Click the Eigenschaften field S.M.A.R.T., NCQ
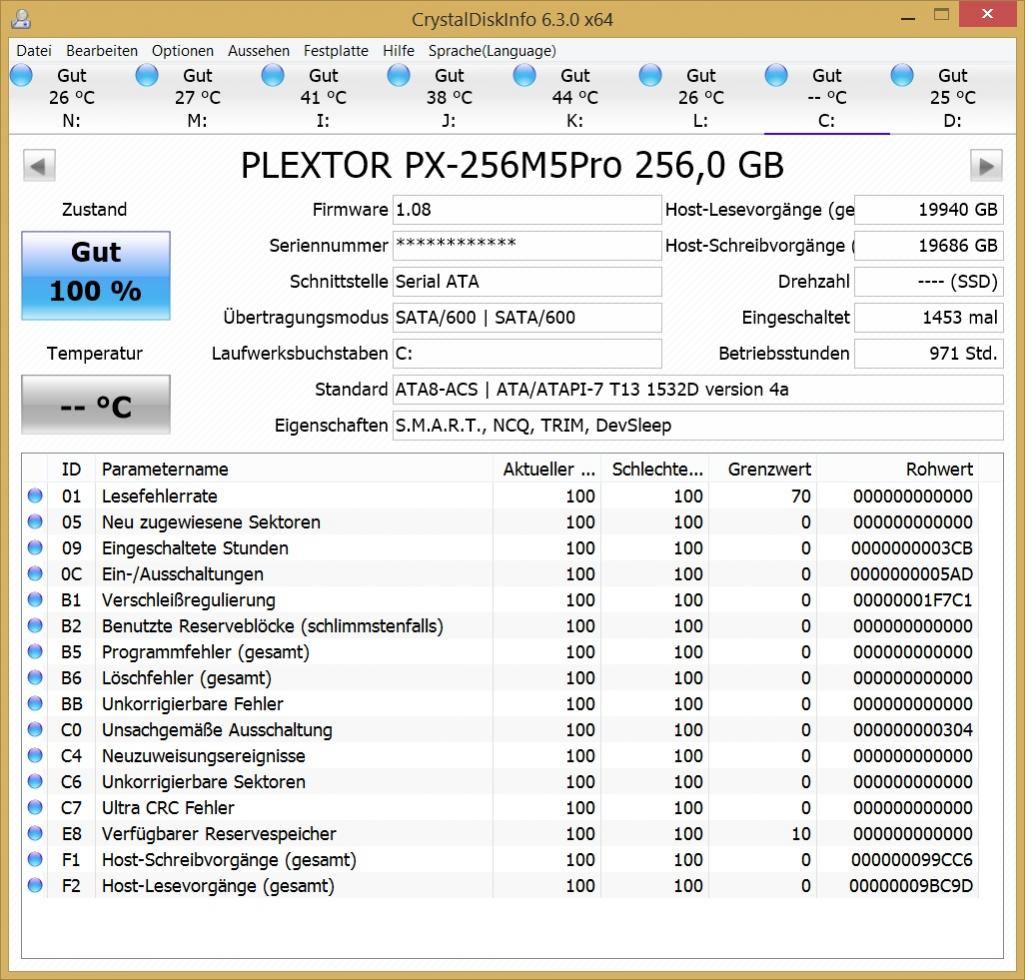This screenshot has height=980, width=1025. coord(697,426)
